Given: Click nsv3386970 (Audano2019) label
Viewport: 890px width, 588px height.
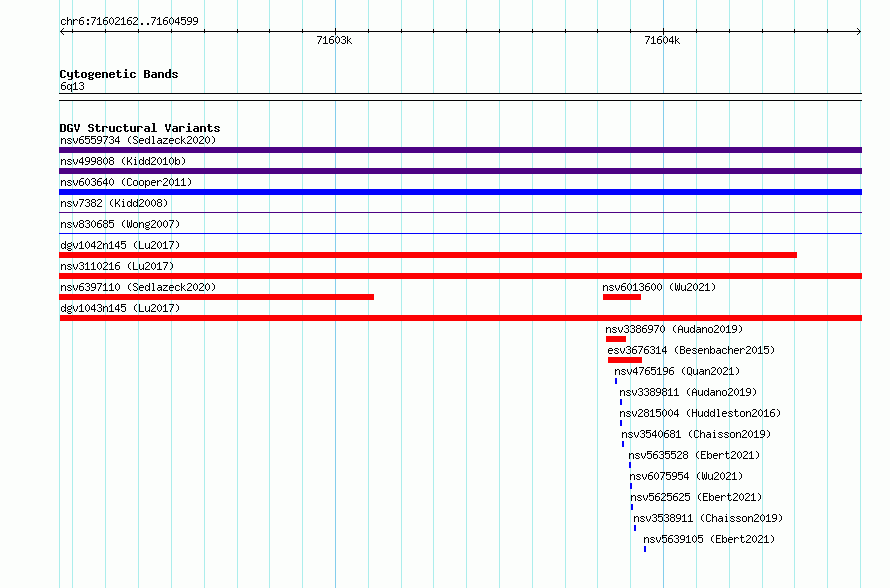Looking at the screenshot, I should click(674, 329).
